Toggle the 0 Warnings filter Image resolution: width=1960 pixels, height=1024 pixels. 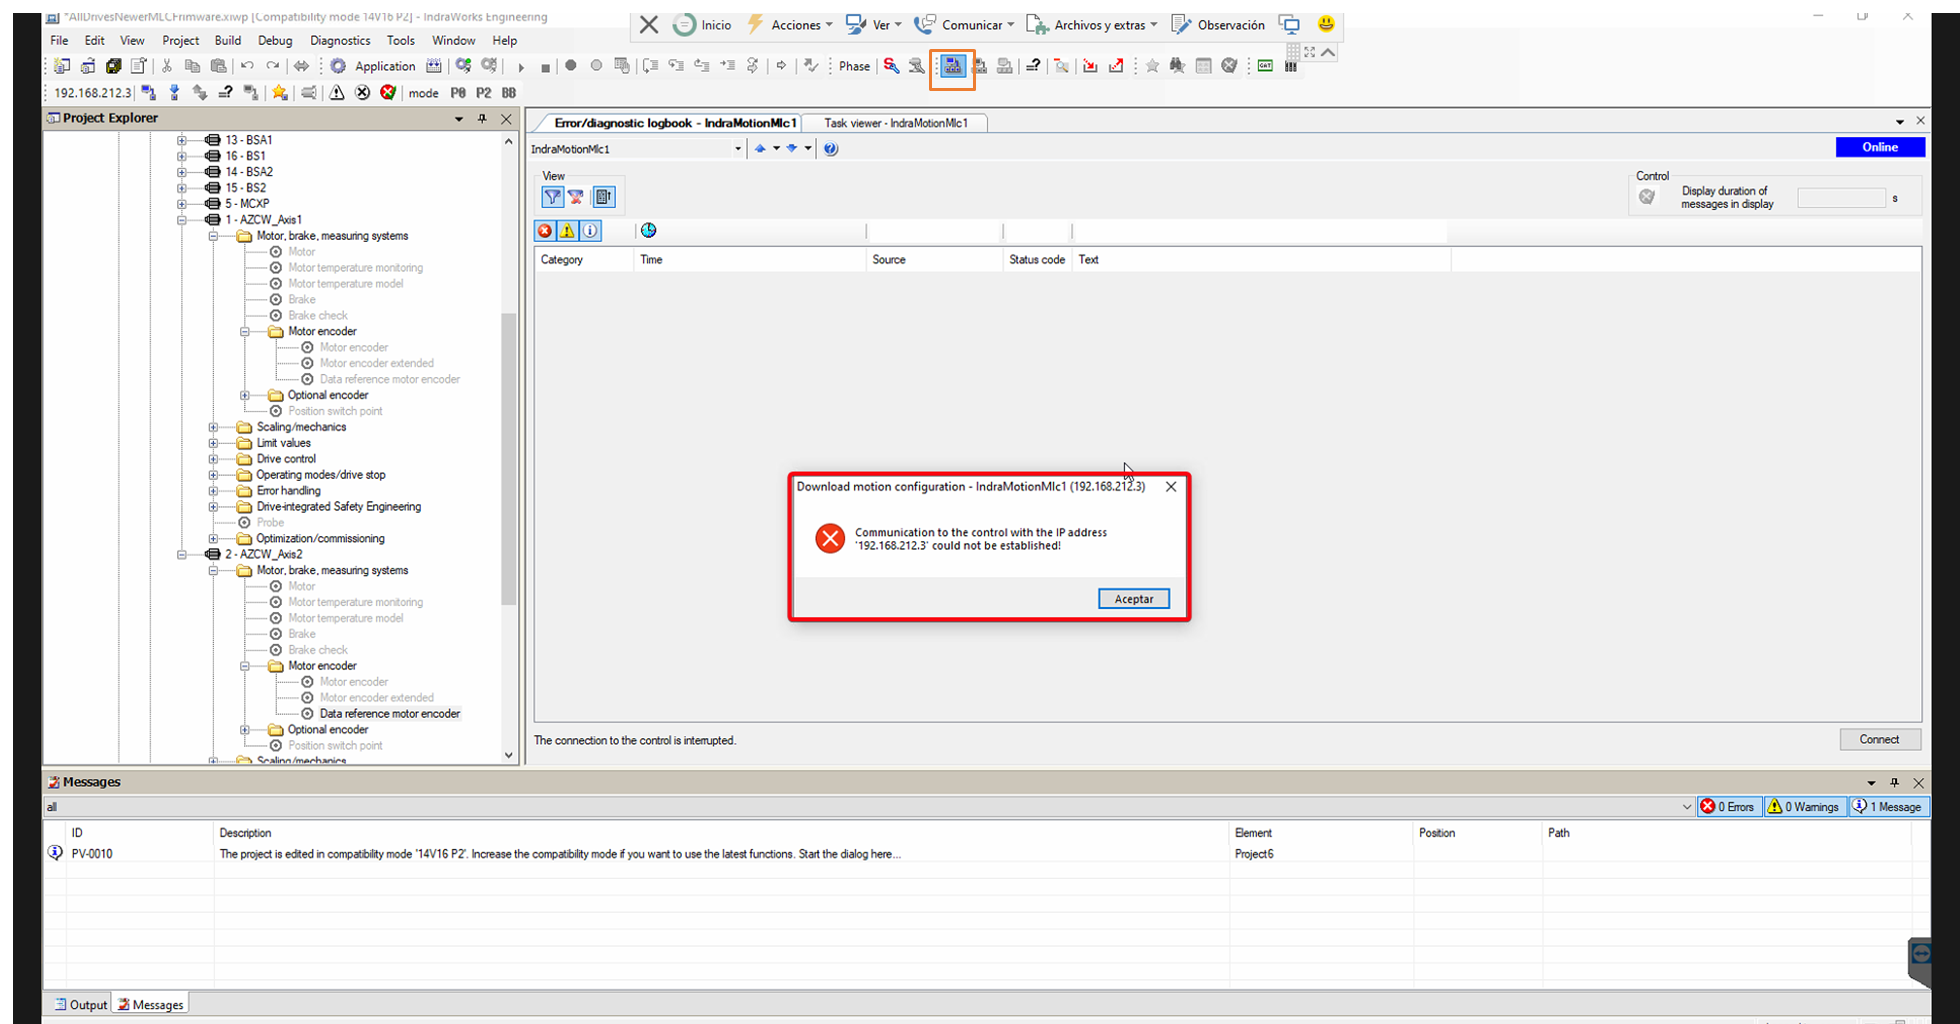coord(1804,807)
